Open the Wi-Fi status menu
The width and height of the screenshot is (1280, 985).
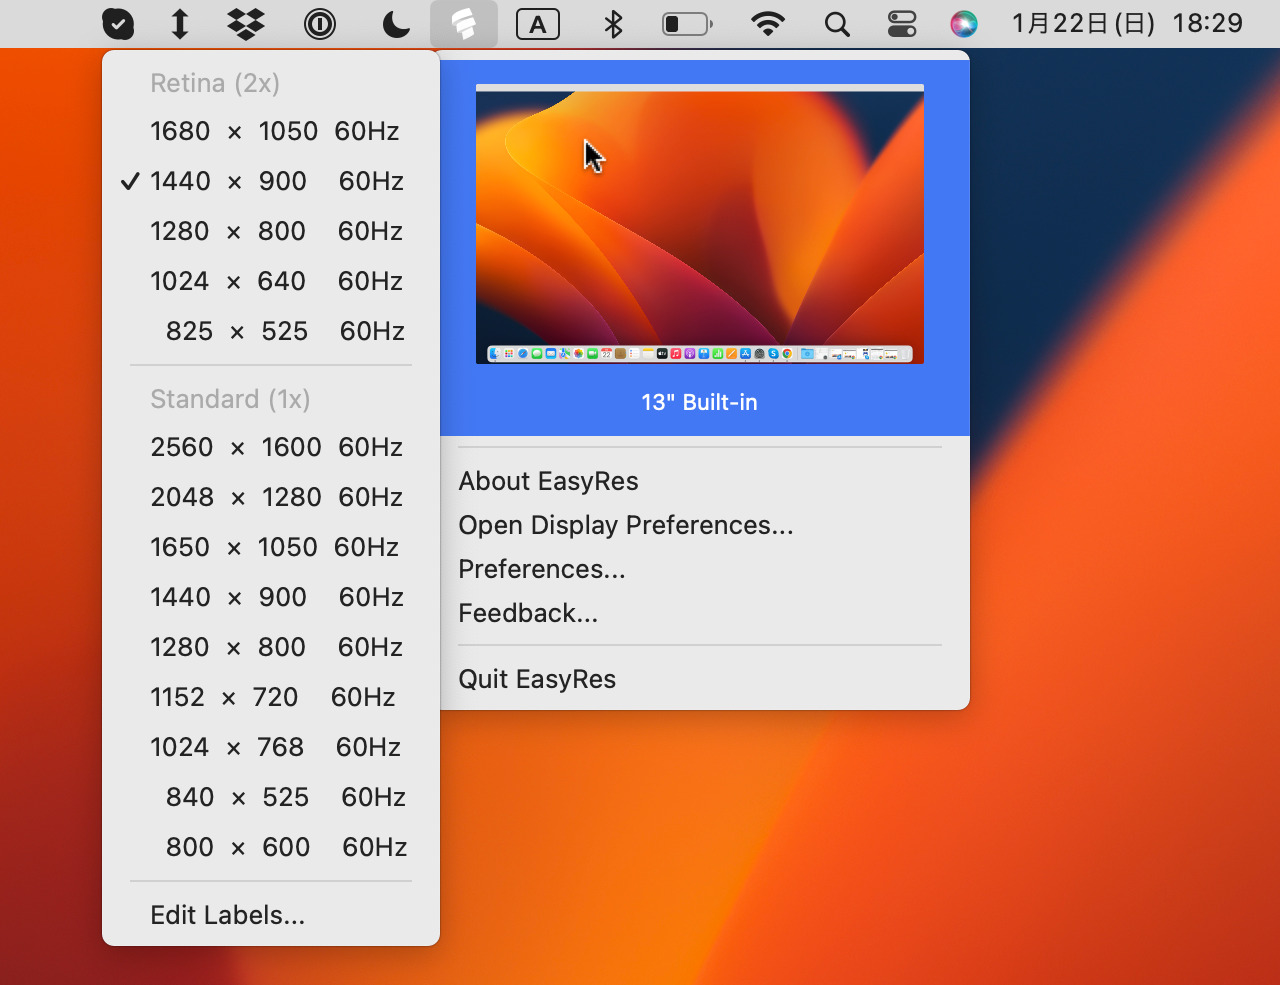pos(767,23)
